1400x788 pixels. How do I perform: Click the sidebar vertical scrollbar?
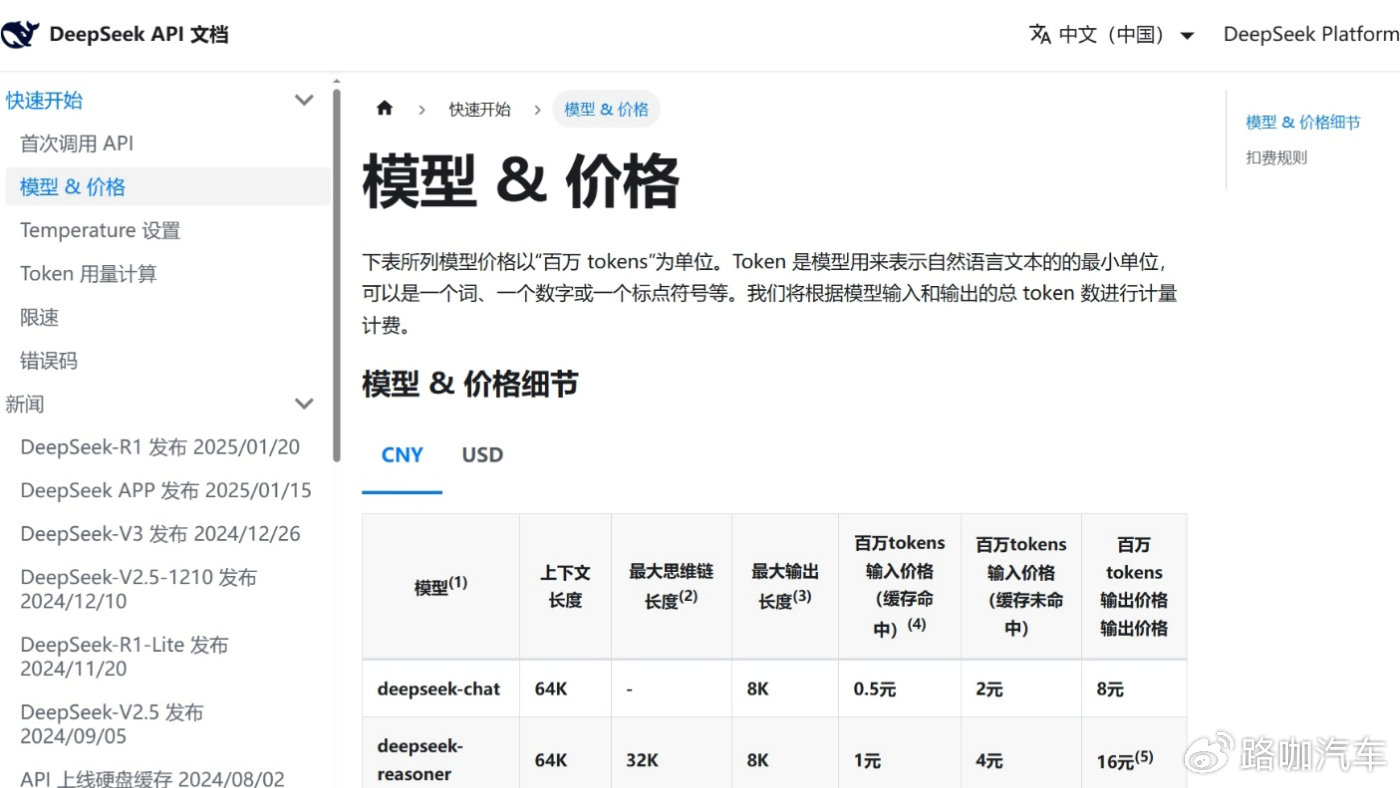click(337, 273)
